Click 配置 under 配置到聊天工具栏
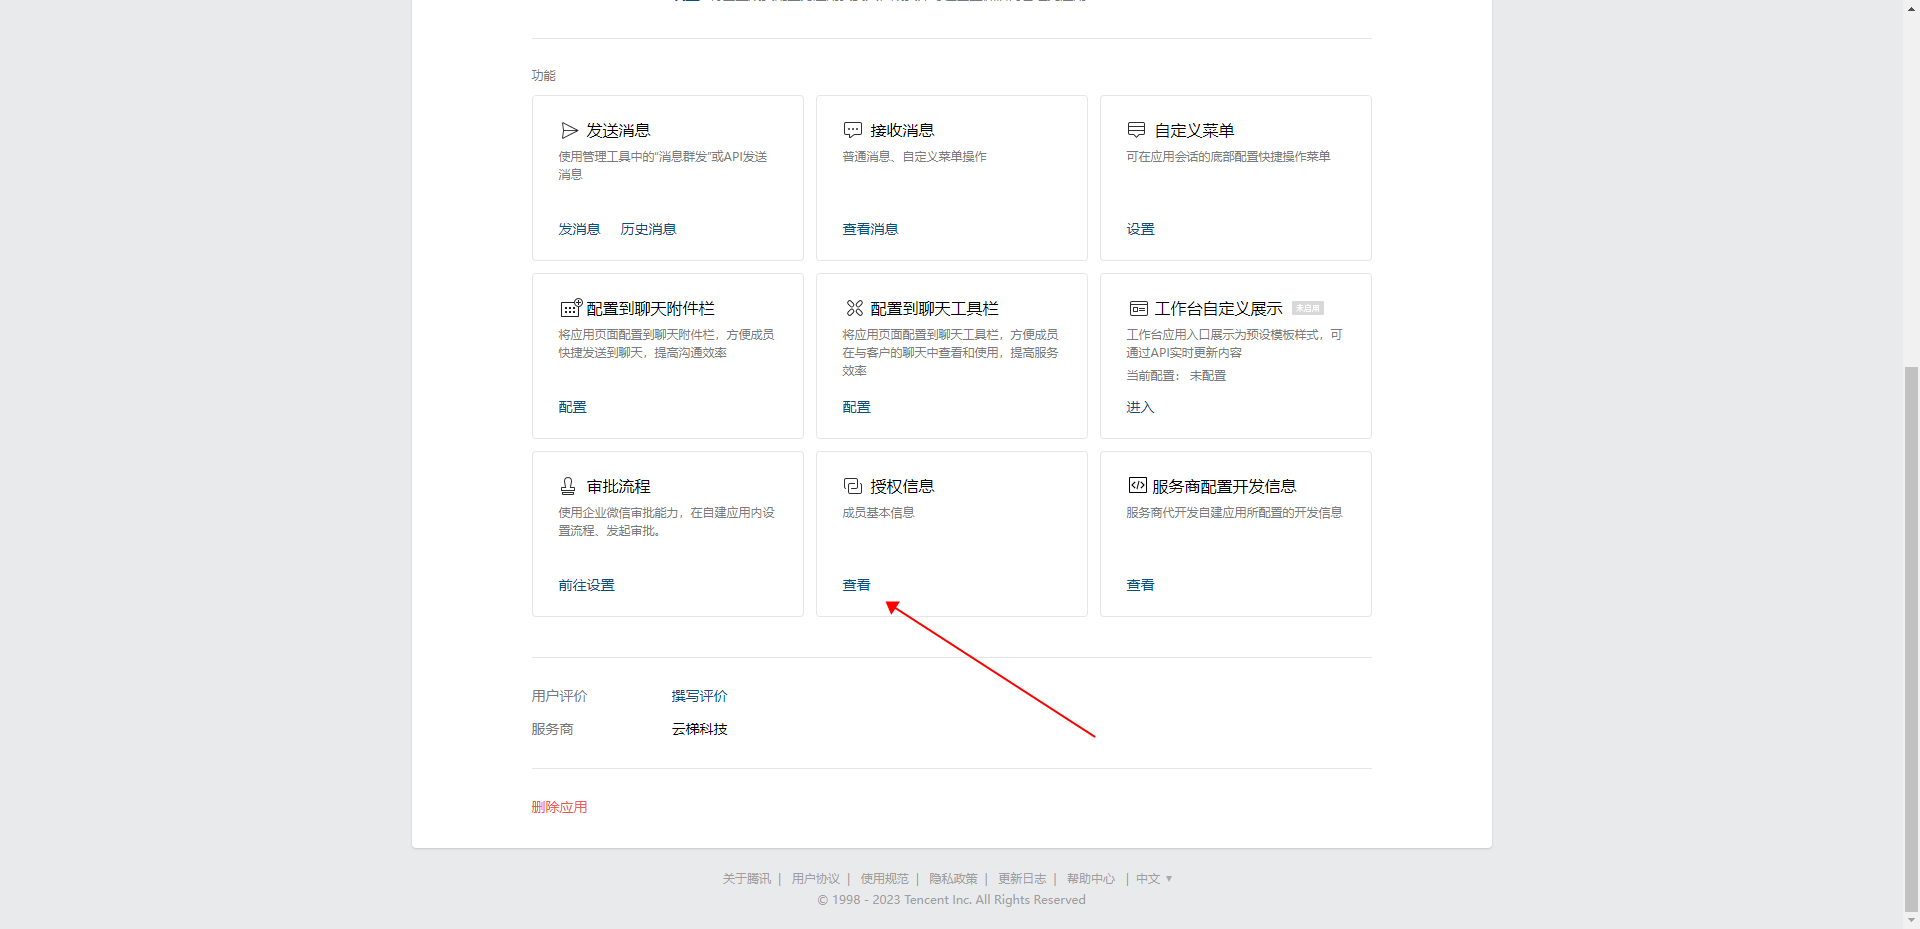The image size is (1920, 929). point(856,407)
